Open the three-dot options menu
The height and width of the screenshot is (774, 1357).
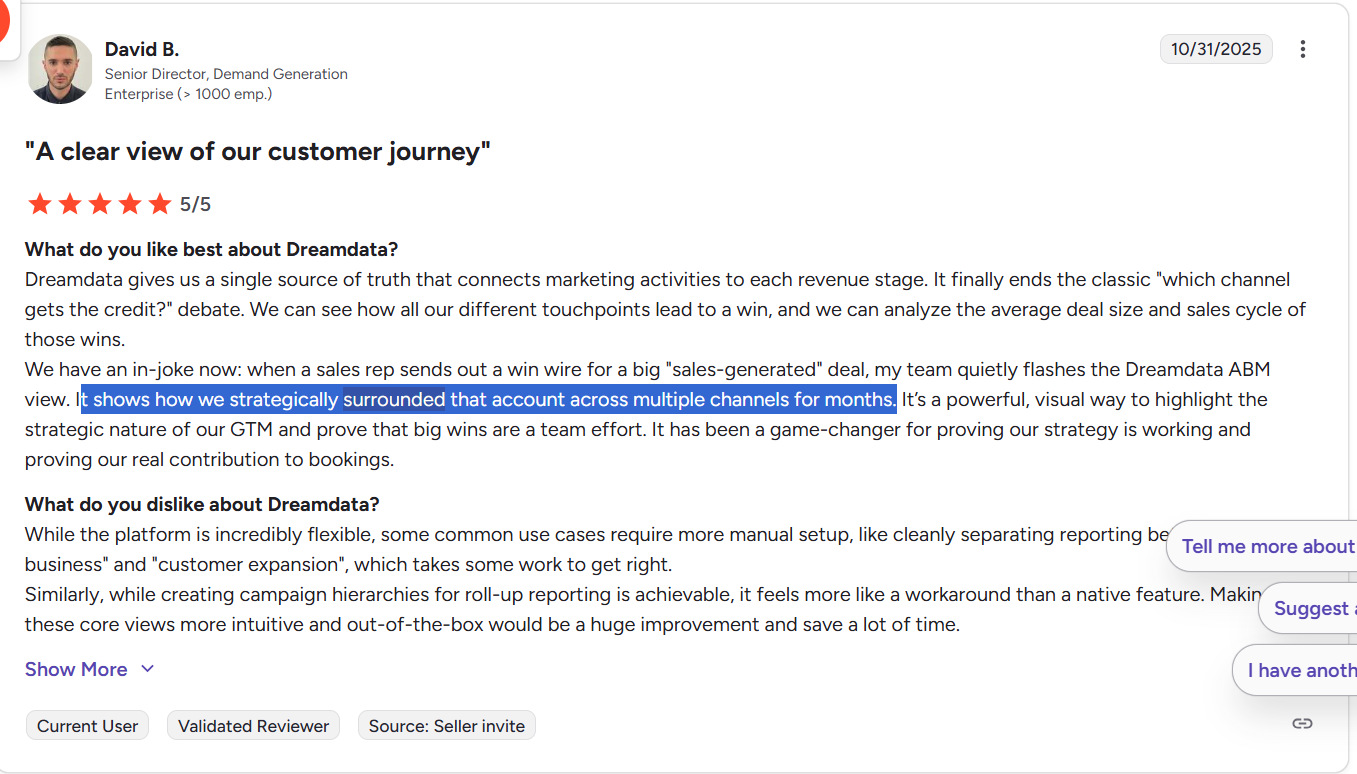pos(1303,48)
